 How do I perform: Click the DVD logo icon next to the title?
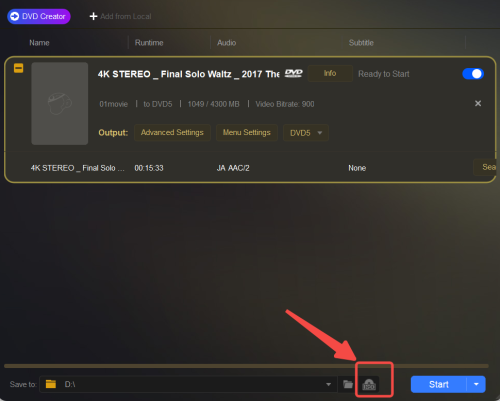293,74
